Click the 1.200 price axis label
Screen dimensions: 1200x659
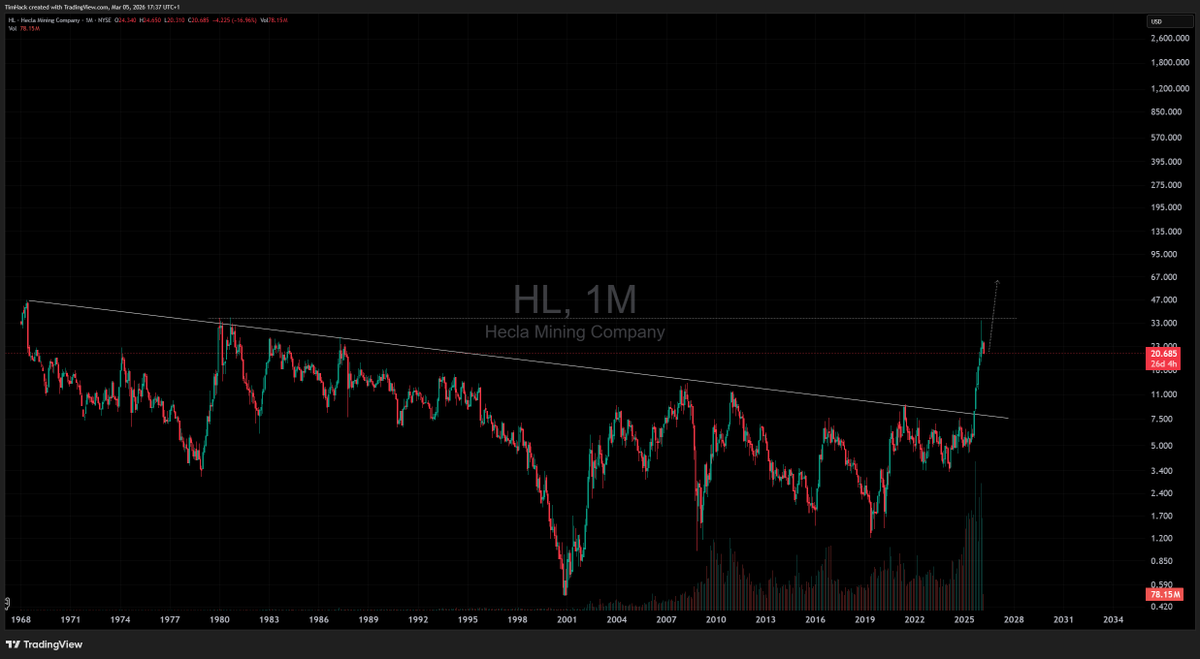[x=1163, y=539]
